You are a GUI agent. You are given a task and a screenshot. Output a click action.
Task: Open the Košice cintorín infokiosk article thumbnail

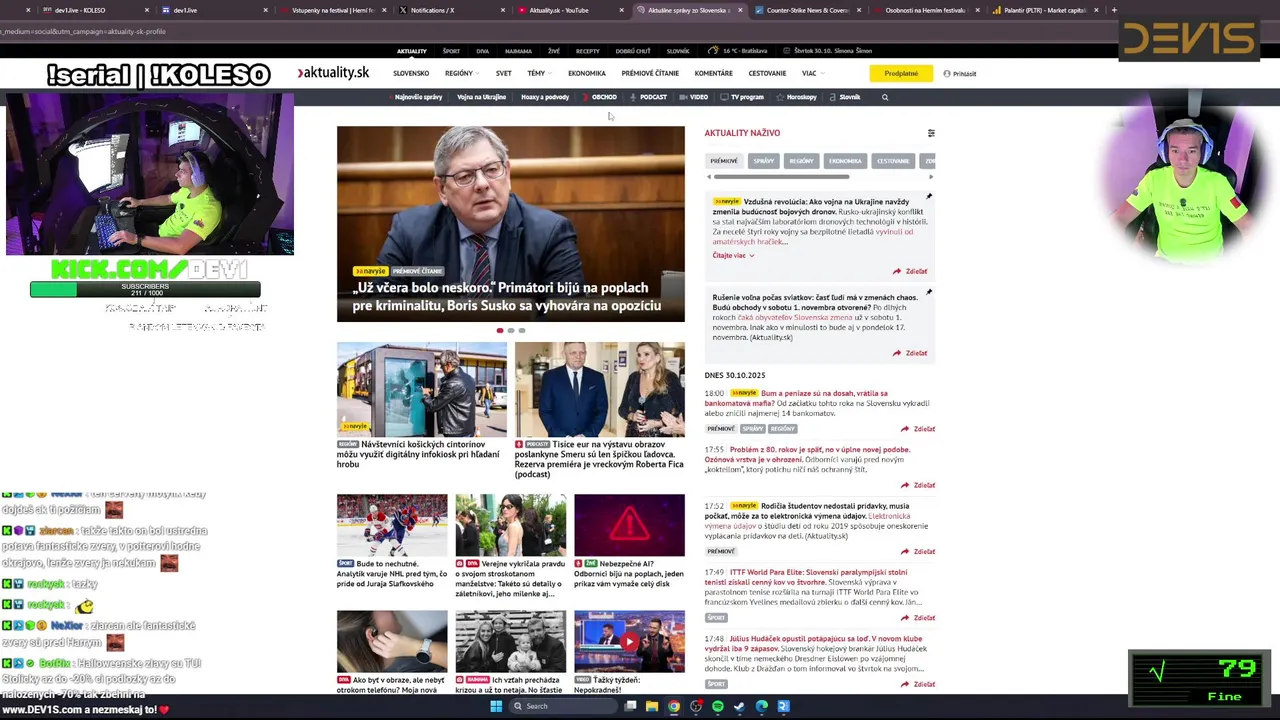point(422,389)
